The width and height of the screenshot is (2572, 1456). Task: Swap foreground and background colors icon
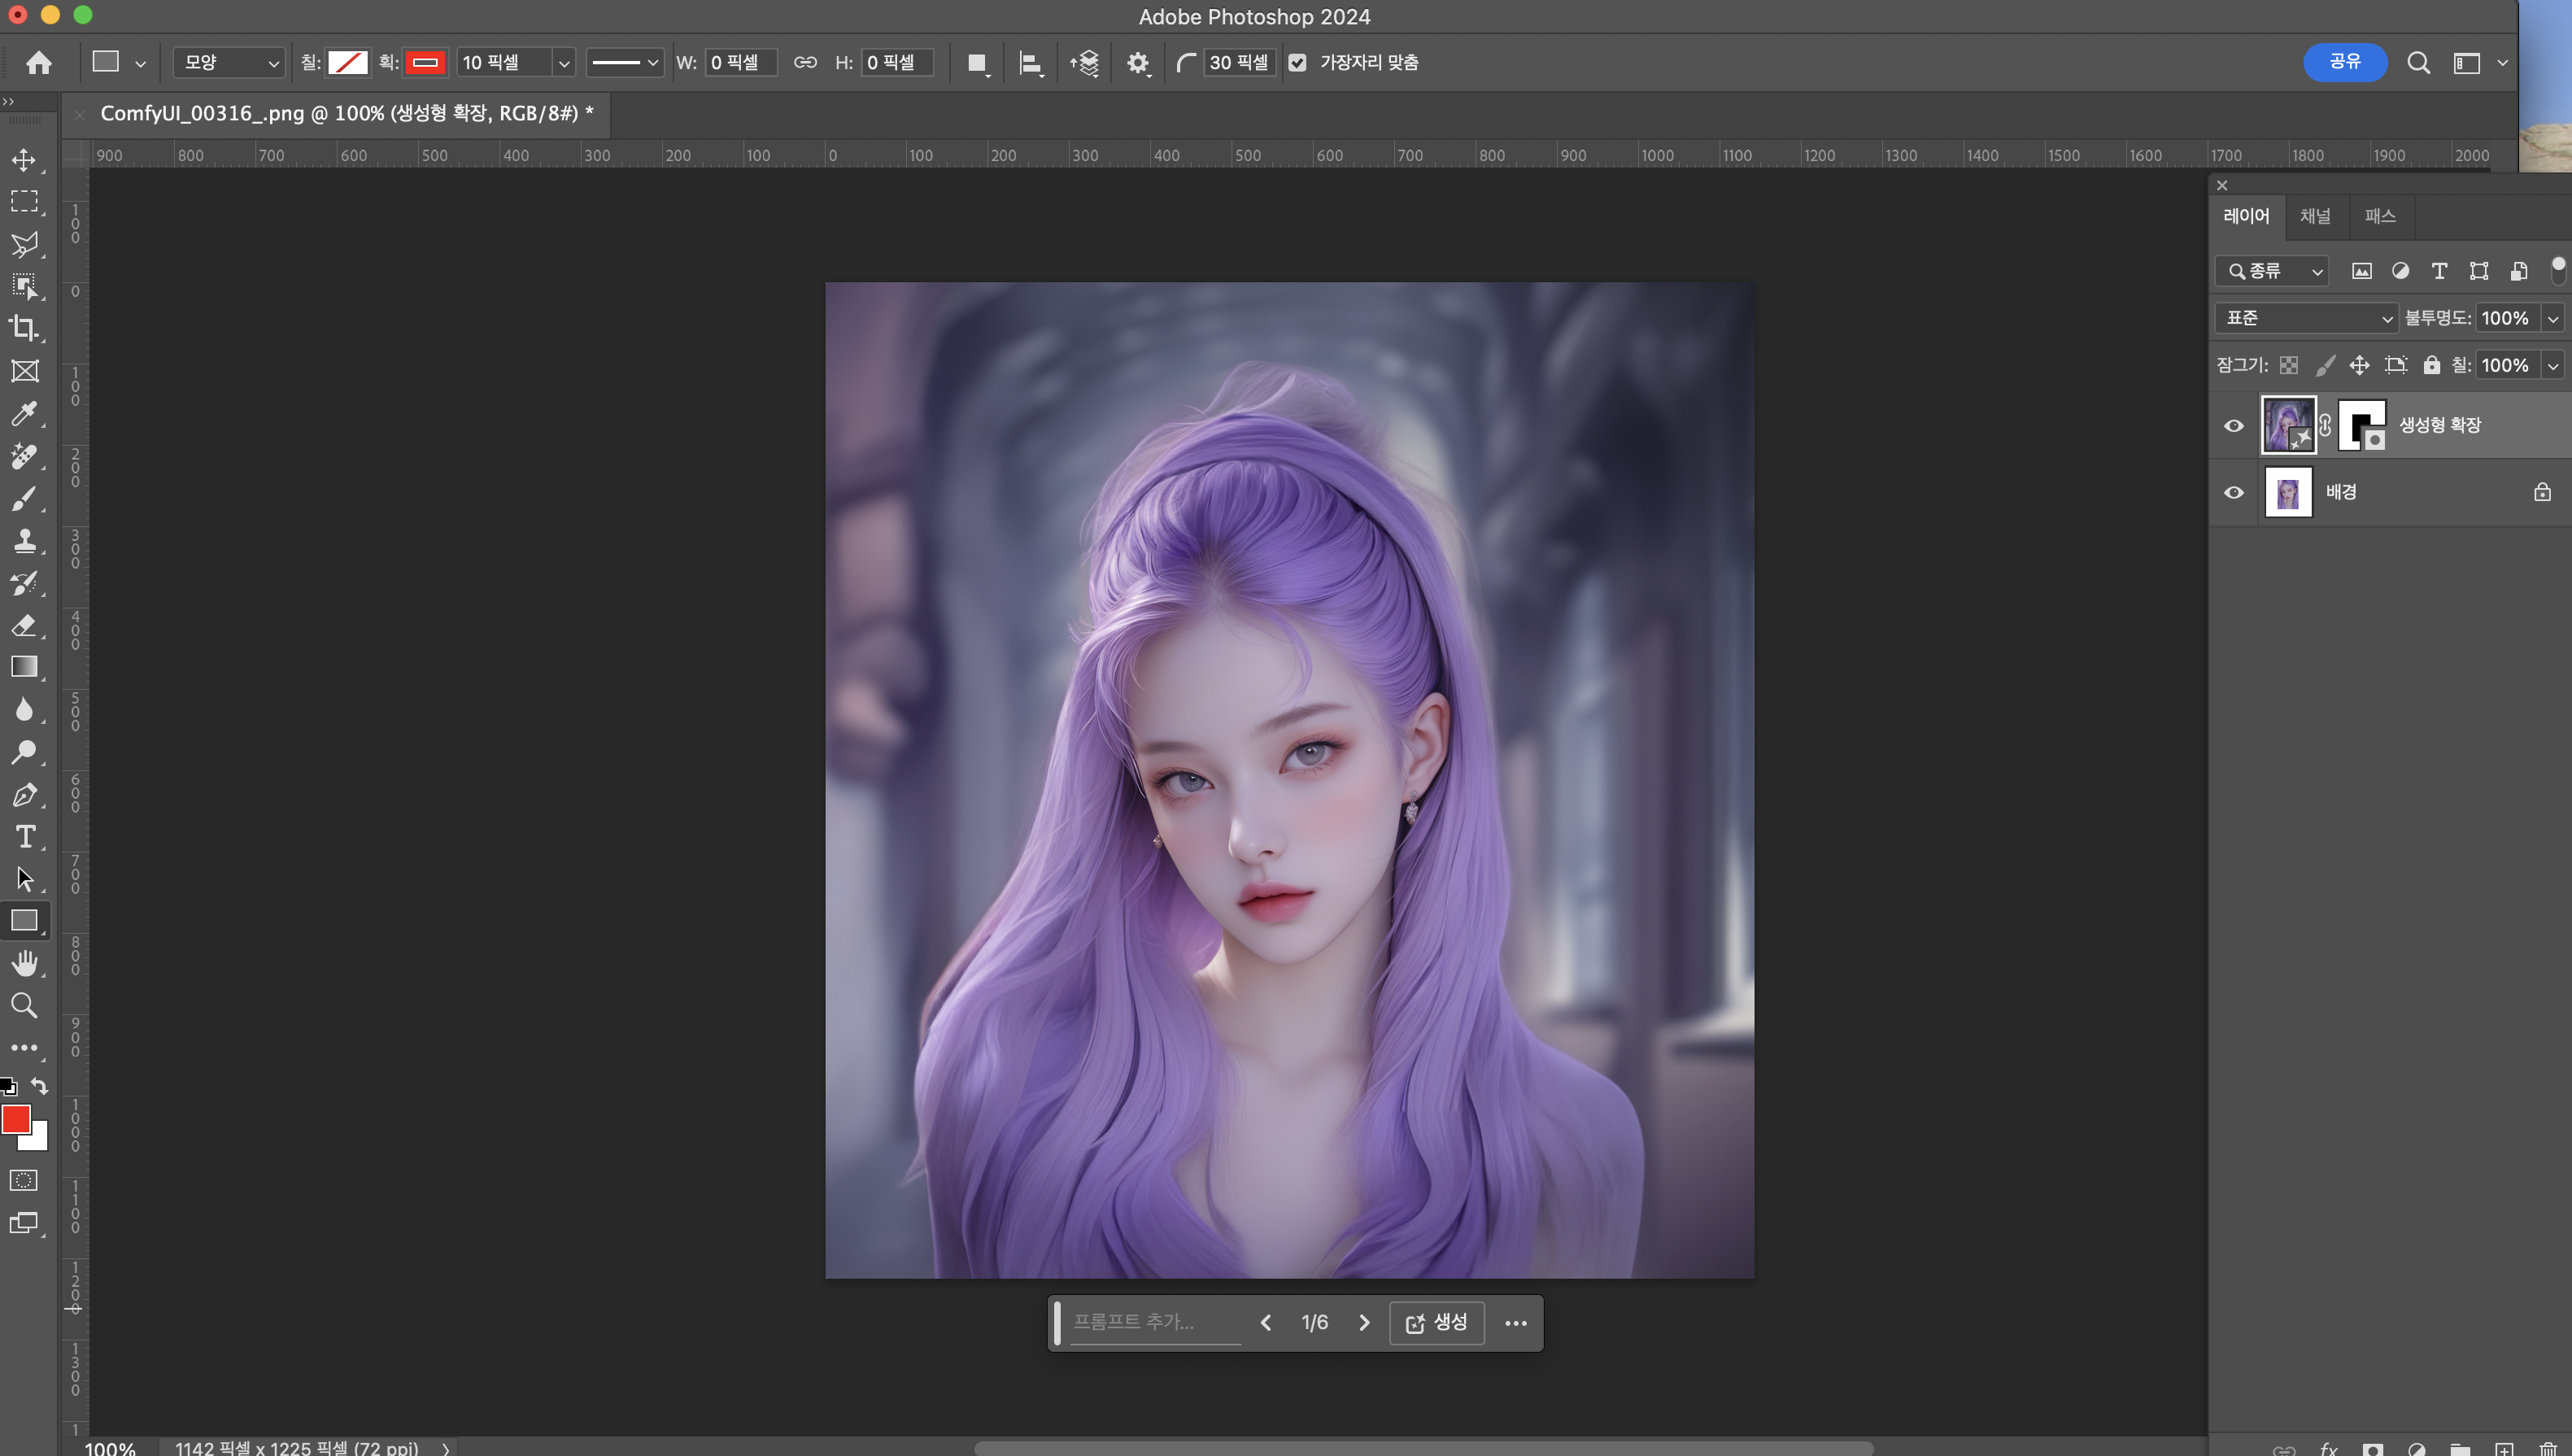pyautogui.click(x=39, y=1086)
